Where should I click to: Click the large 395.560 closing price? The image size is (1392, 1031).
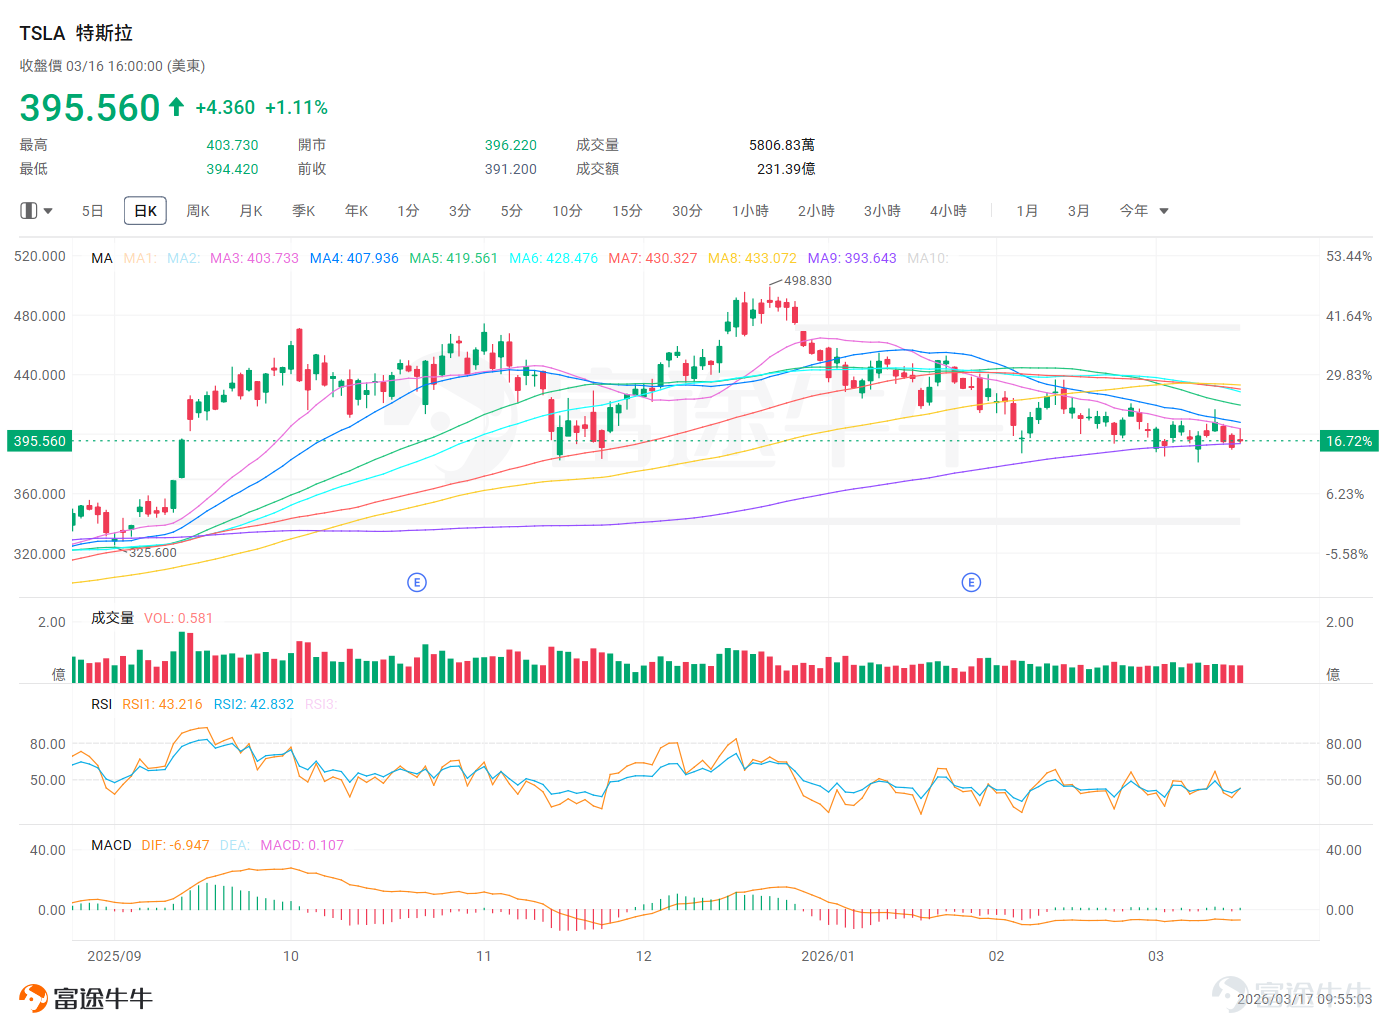pos(90,107)
